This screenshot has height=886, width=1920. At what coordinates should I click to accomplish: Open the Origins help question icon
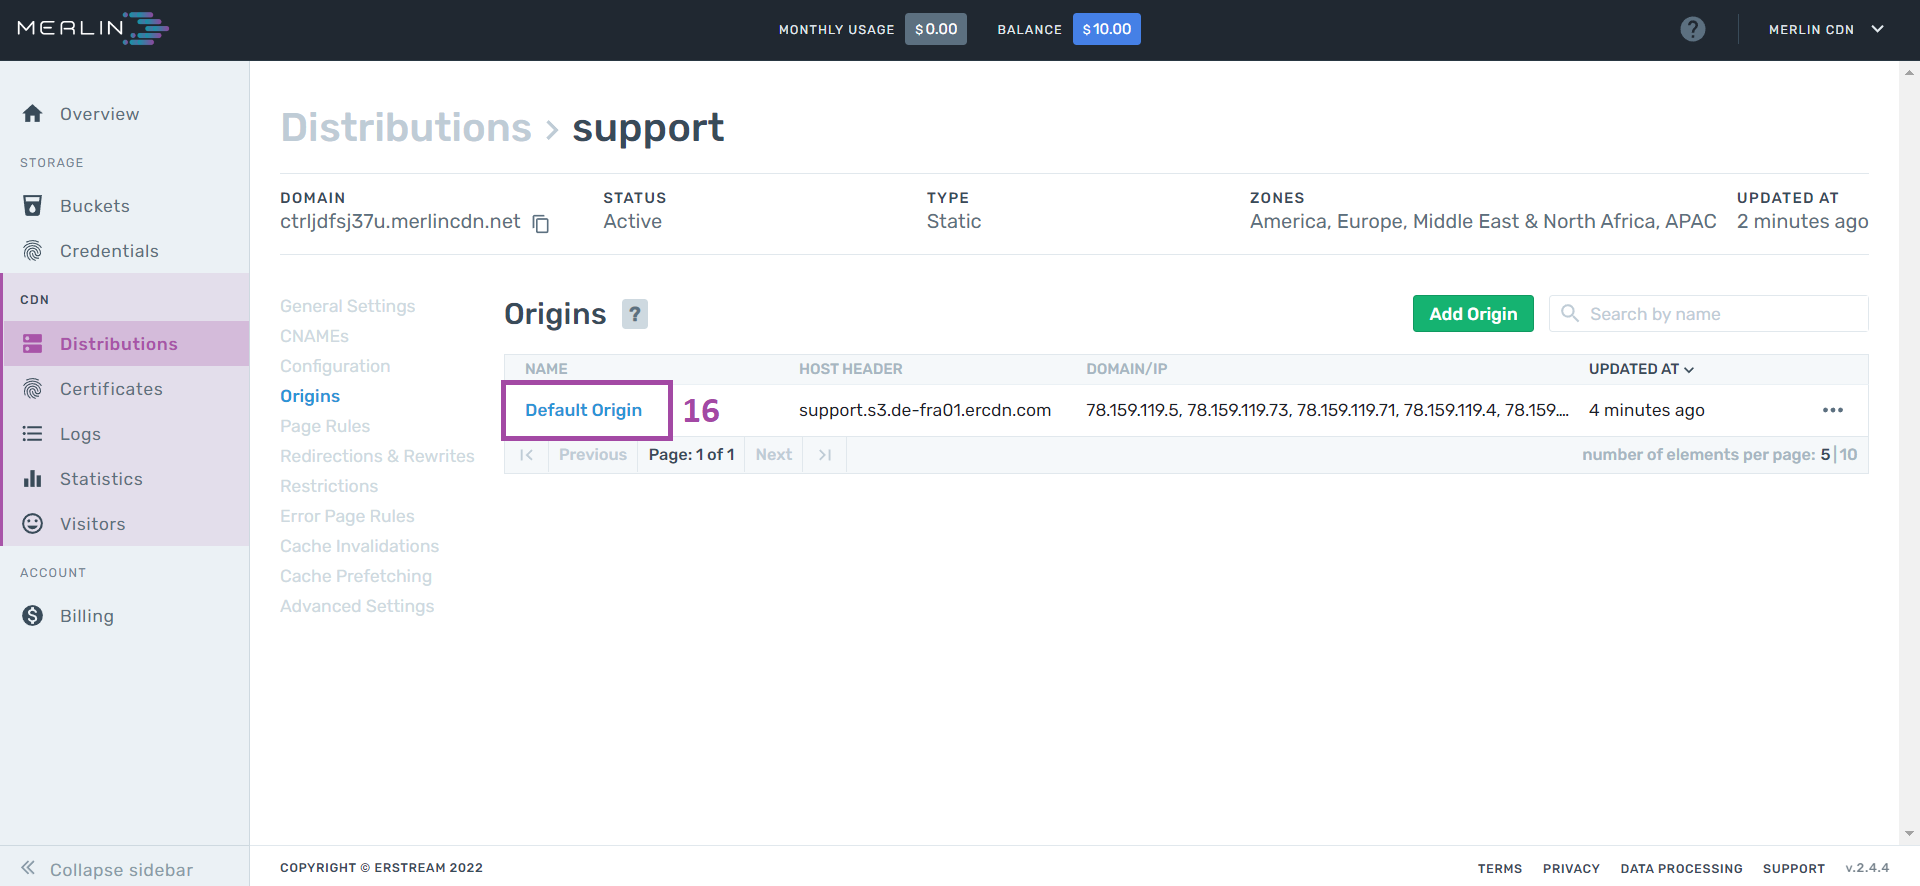pos(635,314)
